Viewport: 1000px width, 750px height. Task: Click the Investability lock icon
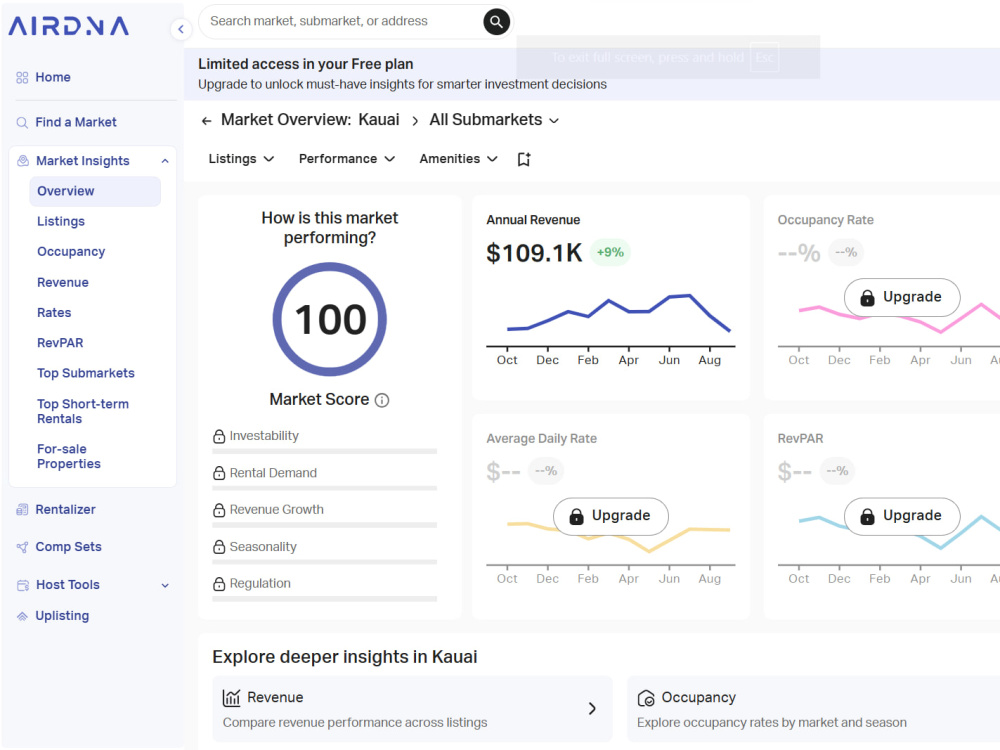(219, 436)
